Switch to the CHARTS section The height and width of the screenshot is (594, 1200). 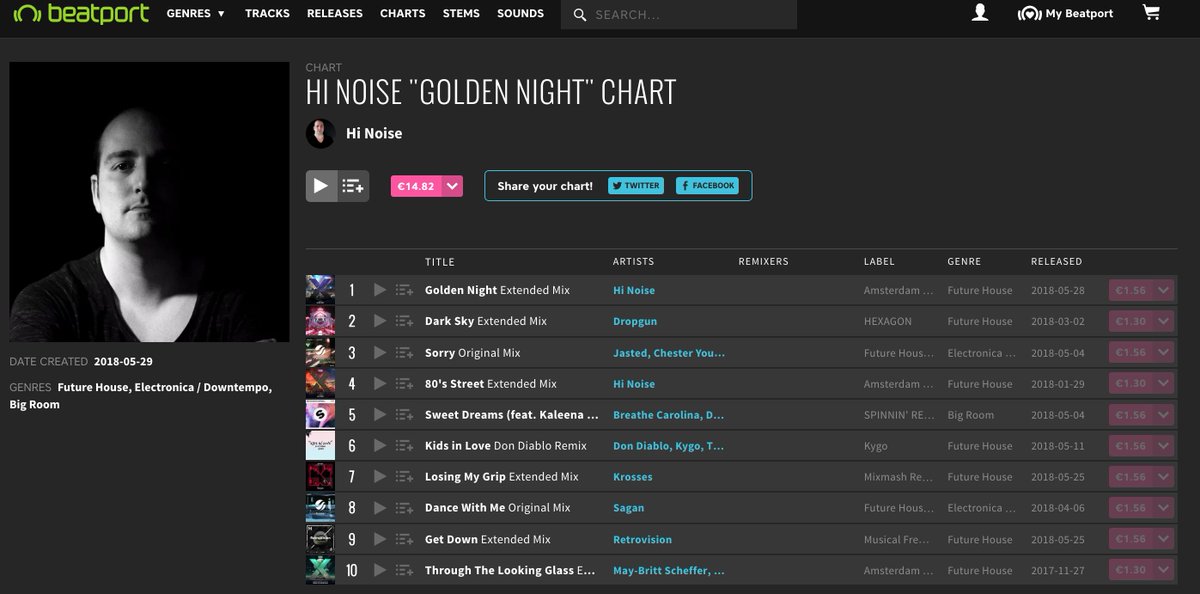pyautogui.click(x=402, y=13)
